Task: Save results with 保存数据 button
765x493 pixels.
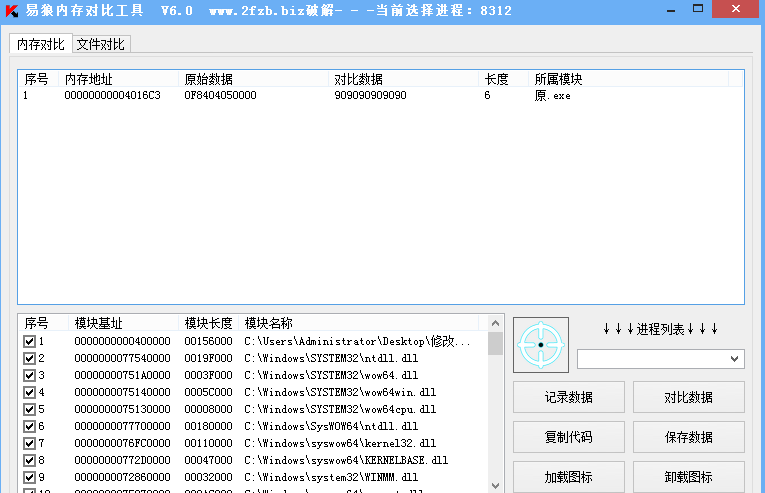Action: click(x=688, y=437)
